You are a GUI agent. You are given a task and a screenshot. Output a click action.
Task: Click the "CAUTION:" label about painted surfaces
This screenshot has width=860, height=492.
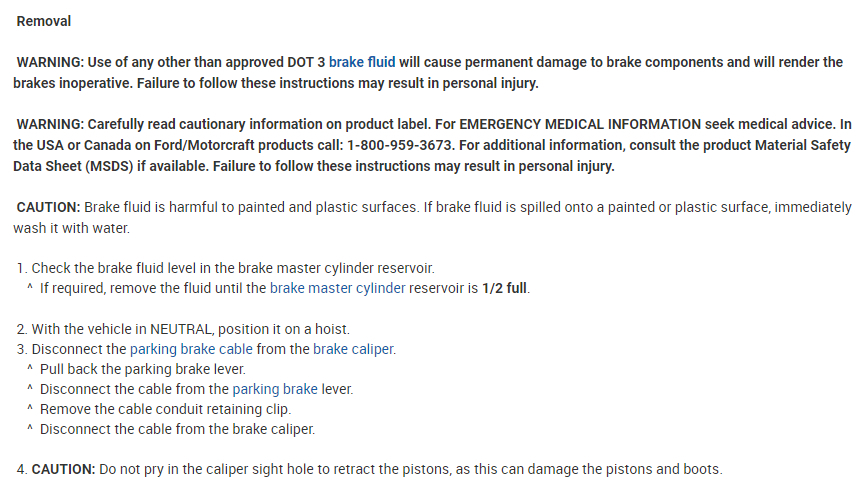[48, 207]
